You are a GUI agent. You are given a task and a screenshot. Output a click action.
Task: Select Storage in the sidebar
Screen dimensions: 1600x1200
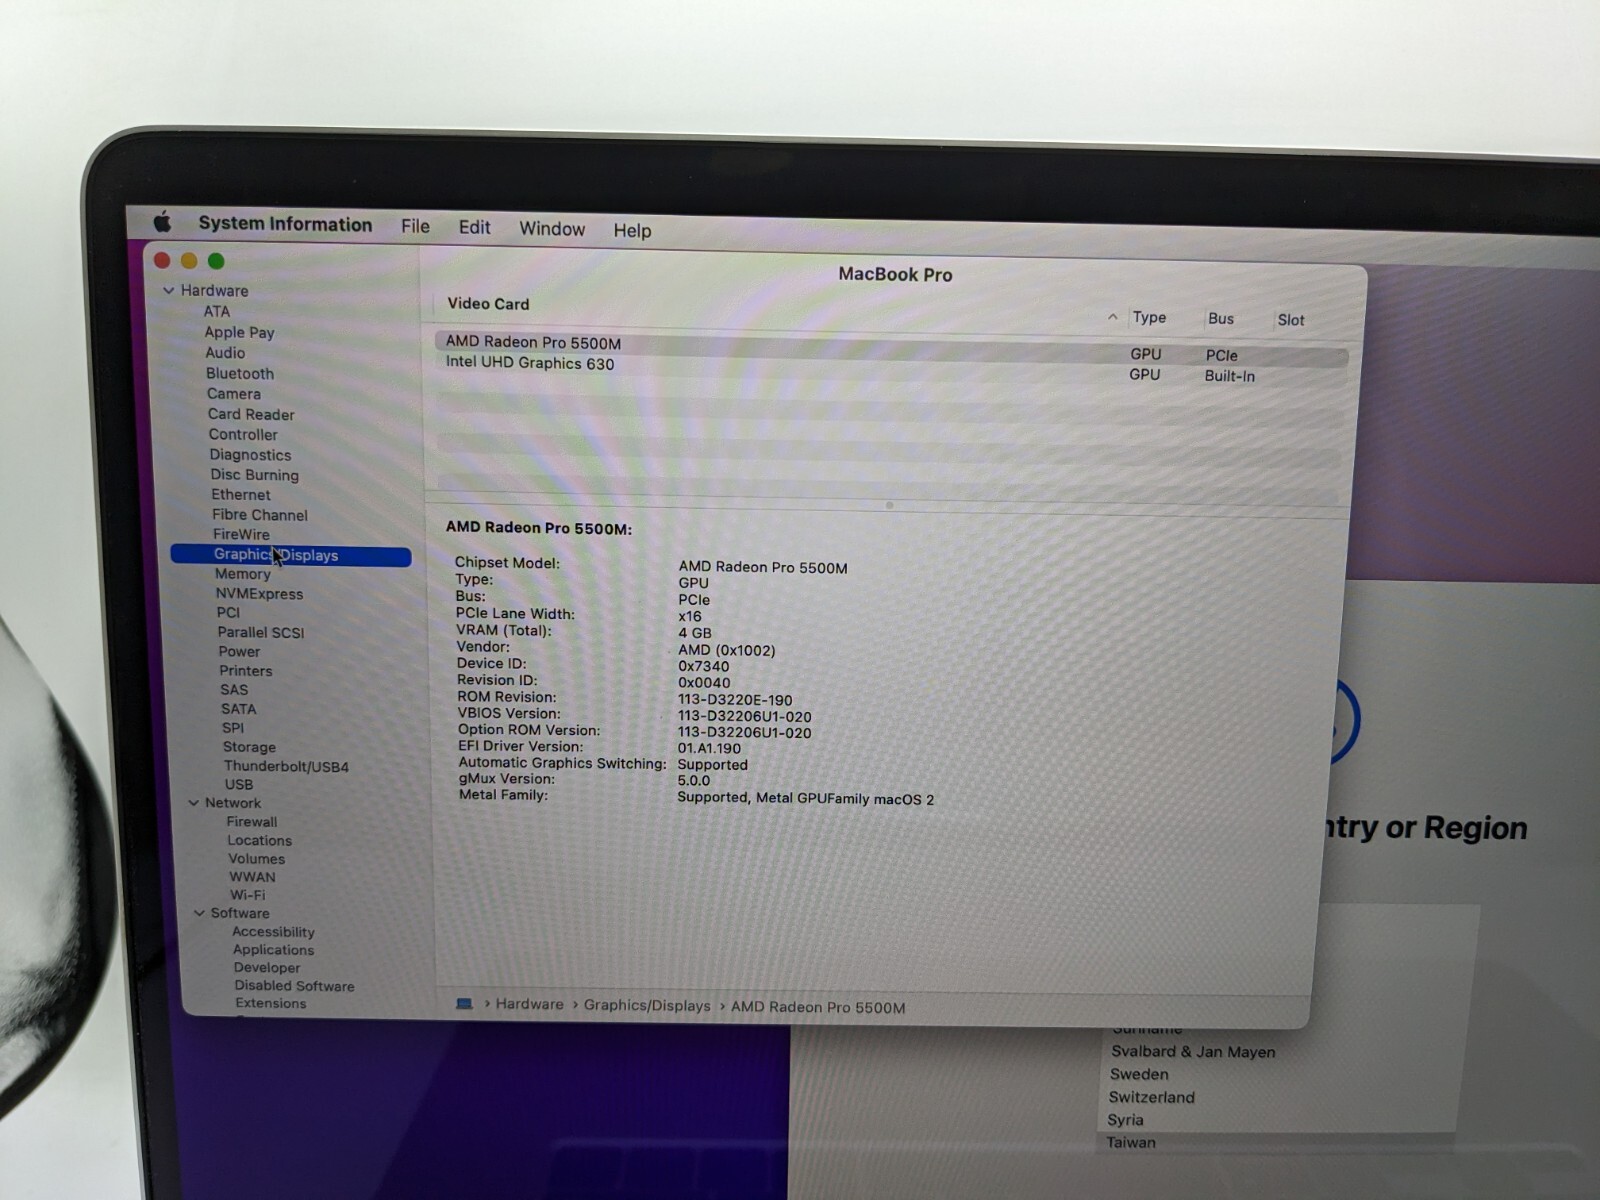249,747
